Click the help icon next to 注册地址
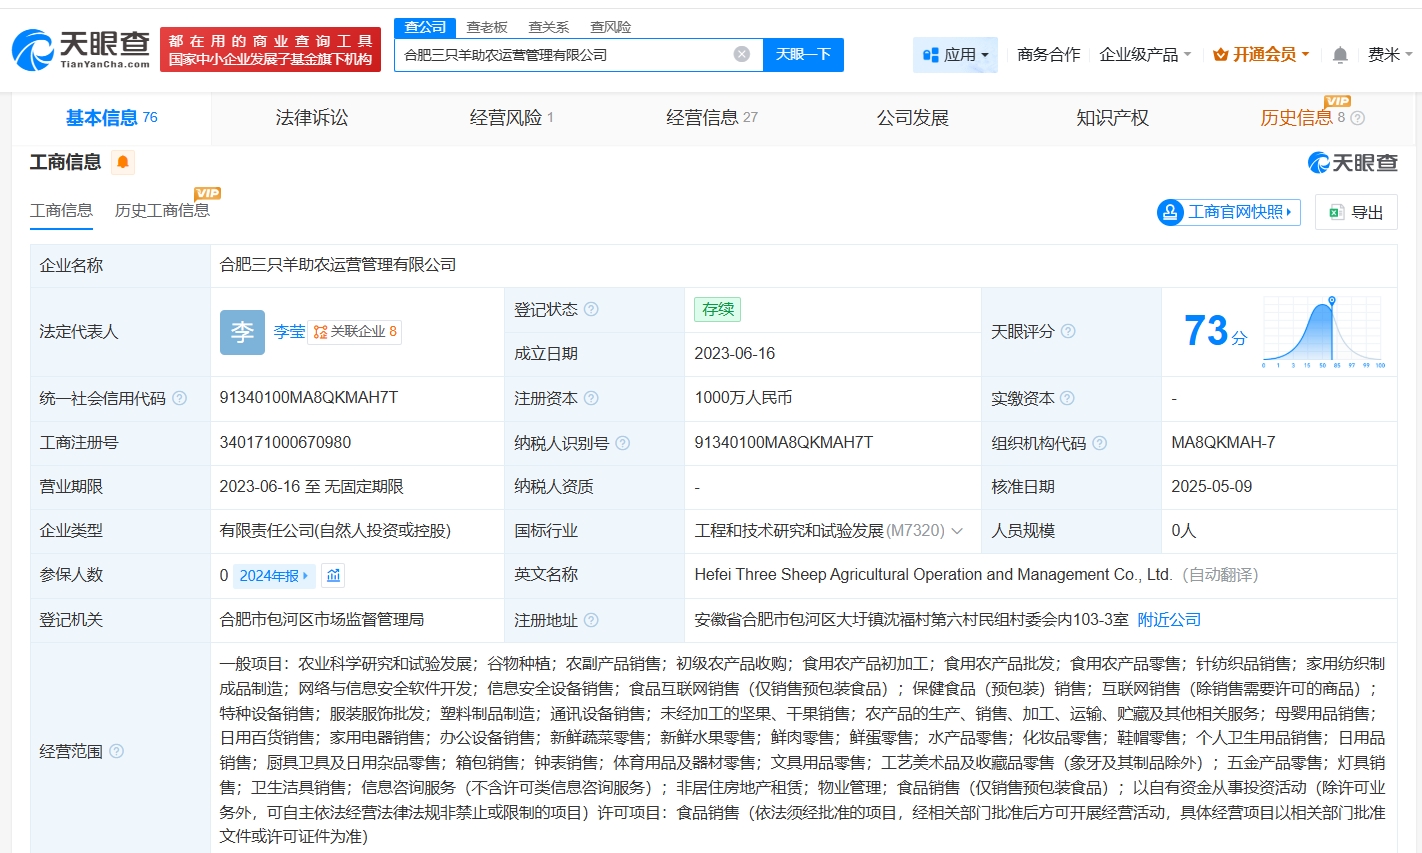The height and width of the screenshot is (853, 1422). click(x=591, y=620)
